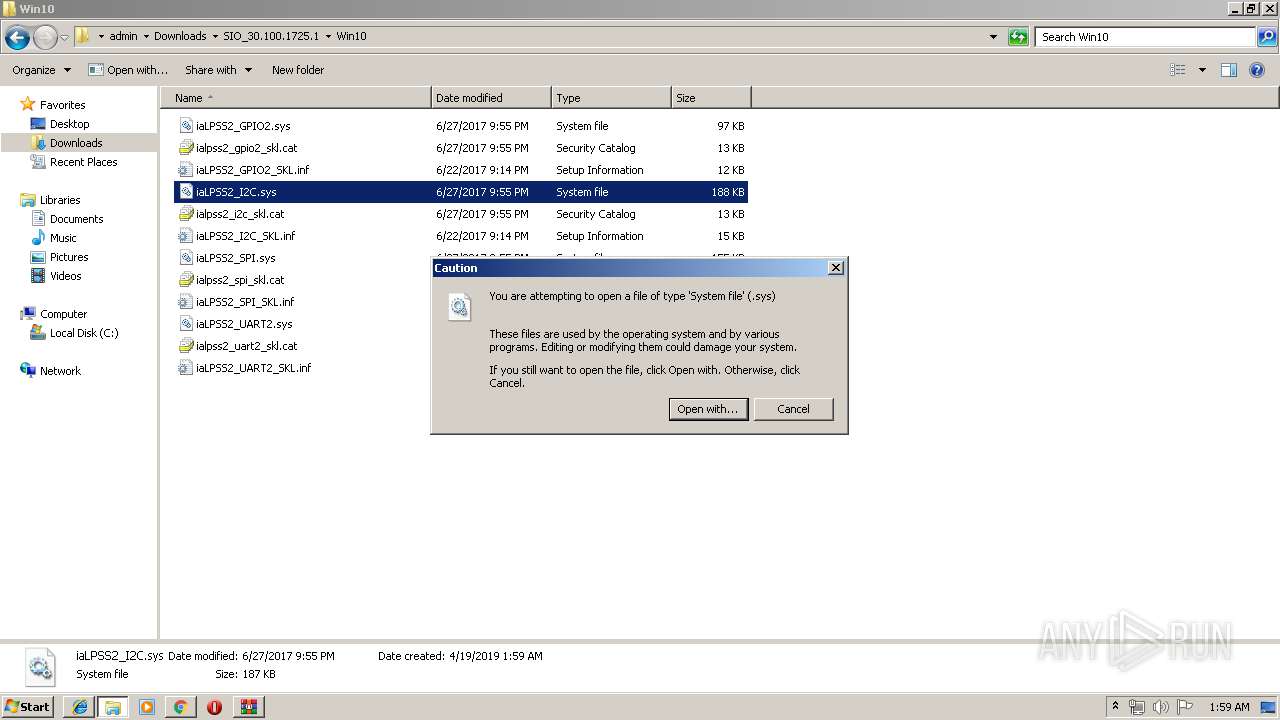The height and width of the screenshot is (720, 1280).
Task: Select Recent Places in navigation pane
Action: 83,162
